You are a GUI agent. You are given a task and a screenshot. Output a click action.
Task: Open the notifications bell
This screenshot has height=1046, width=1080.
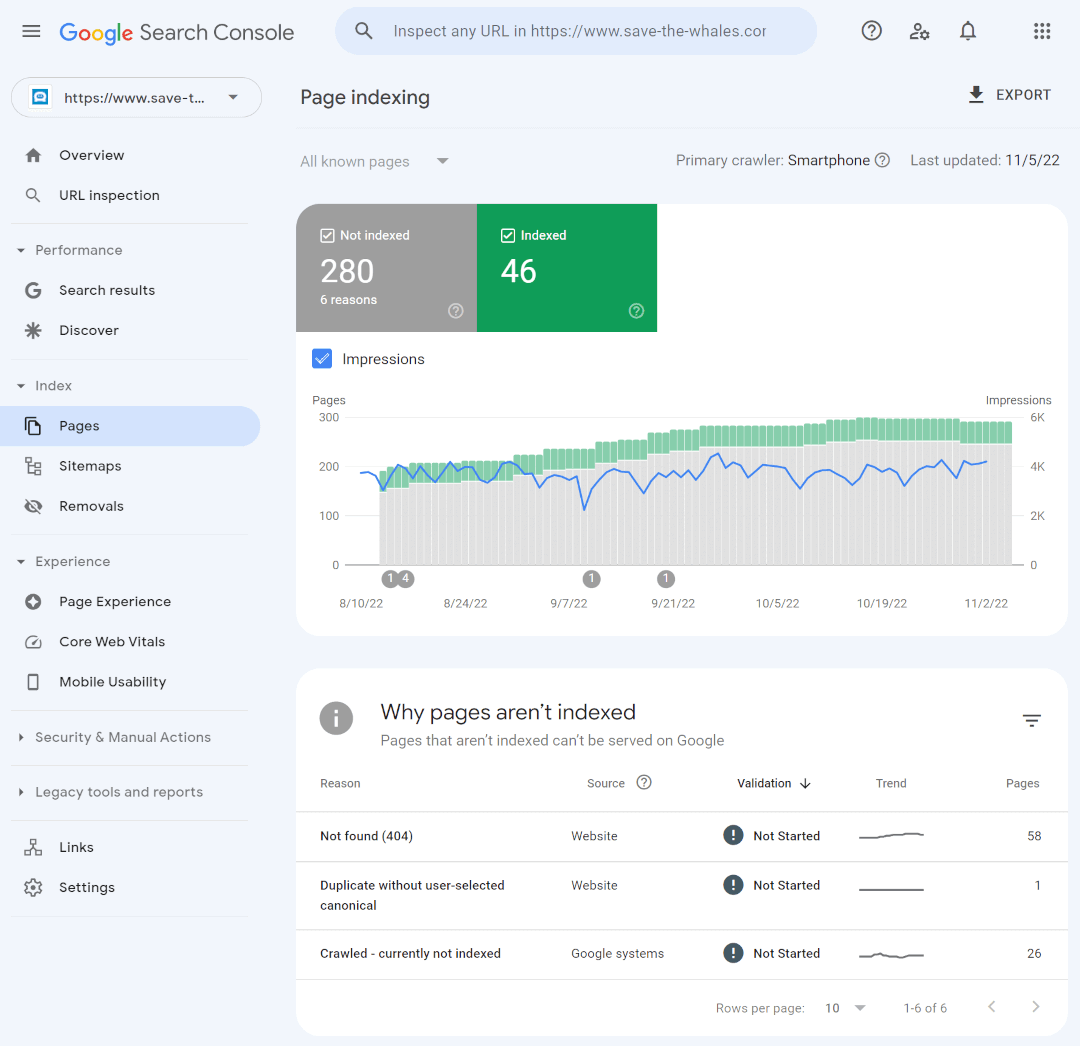[x=967, y=31]
